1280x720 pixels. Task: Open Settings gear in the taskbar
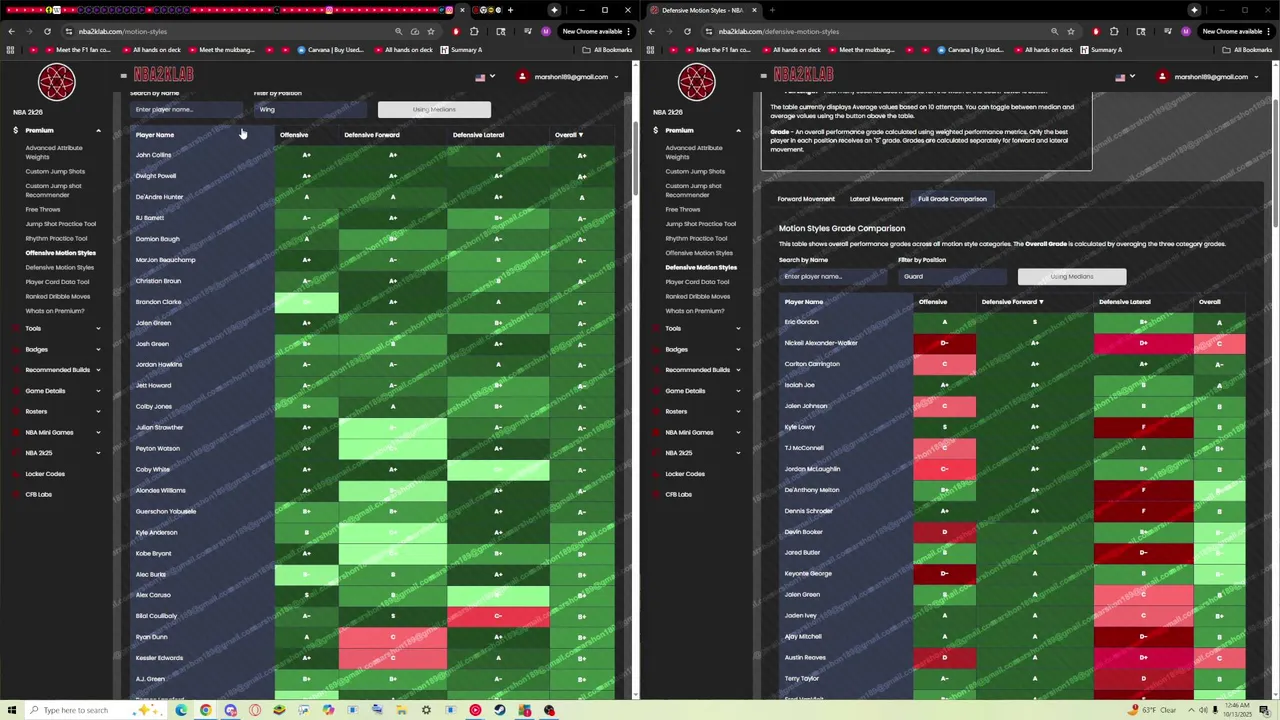pos(426,710)
